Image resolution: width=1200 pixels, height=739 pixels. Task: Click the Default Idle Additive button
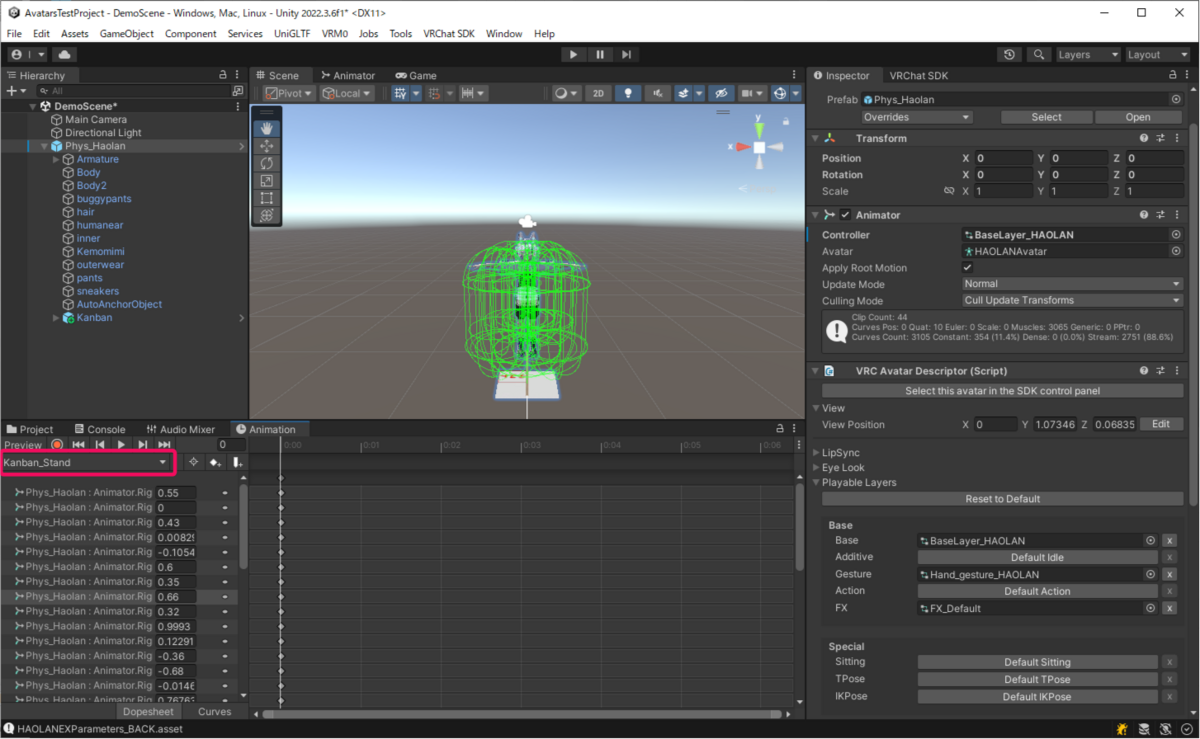click(1039, 557)
